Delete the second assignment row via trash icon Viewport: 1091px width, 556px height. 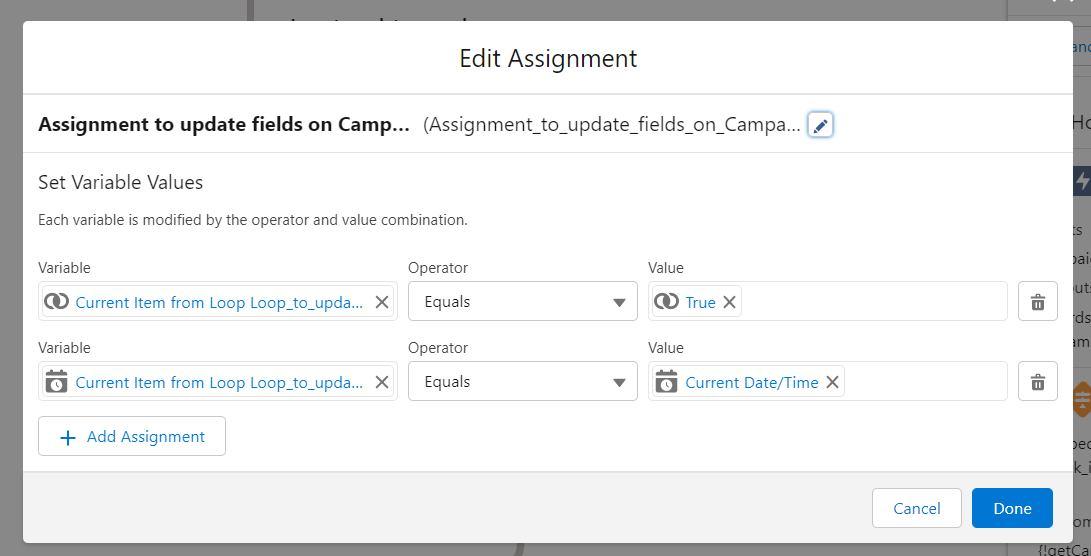coord(1037,381)
